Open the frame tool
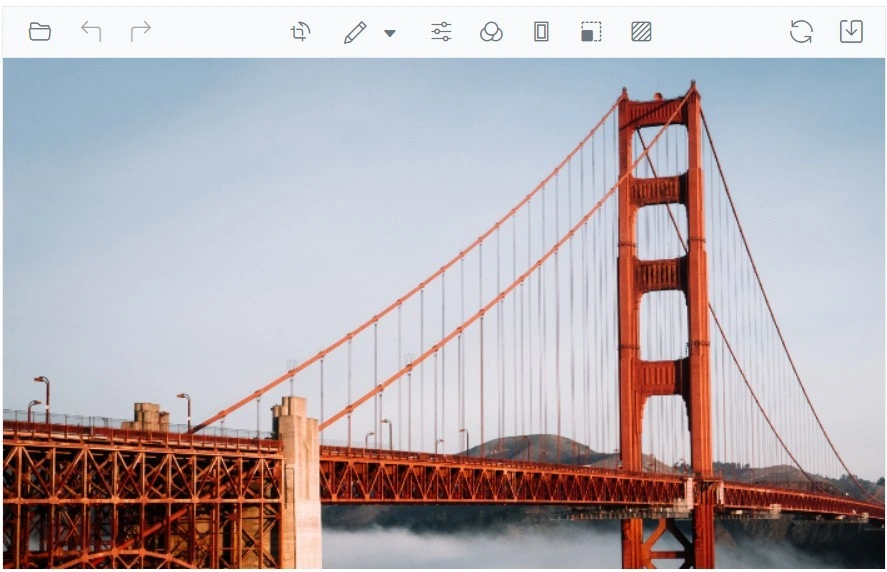 (x=541, y=32)
